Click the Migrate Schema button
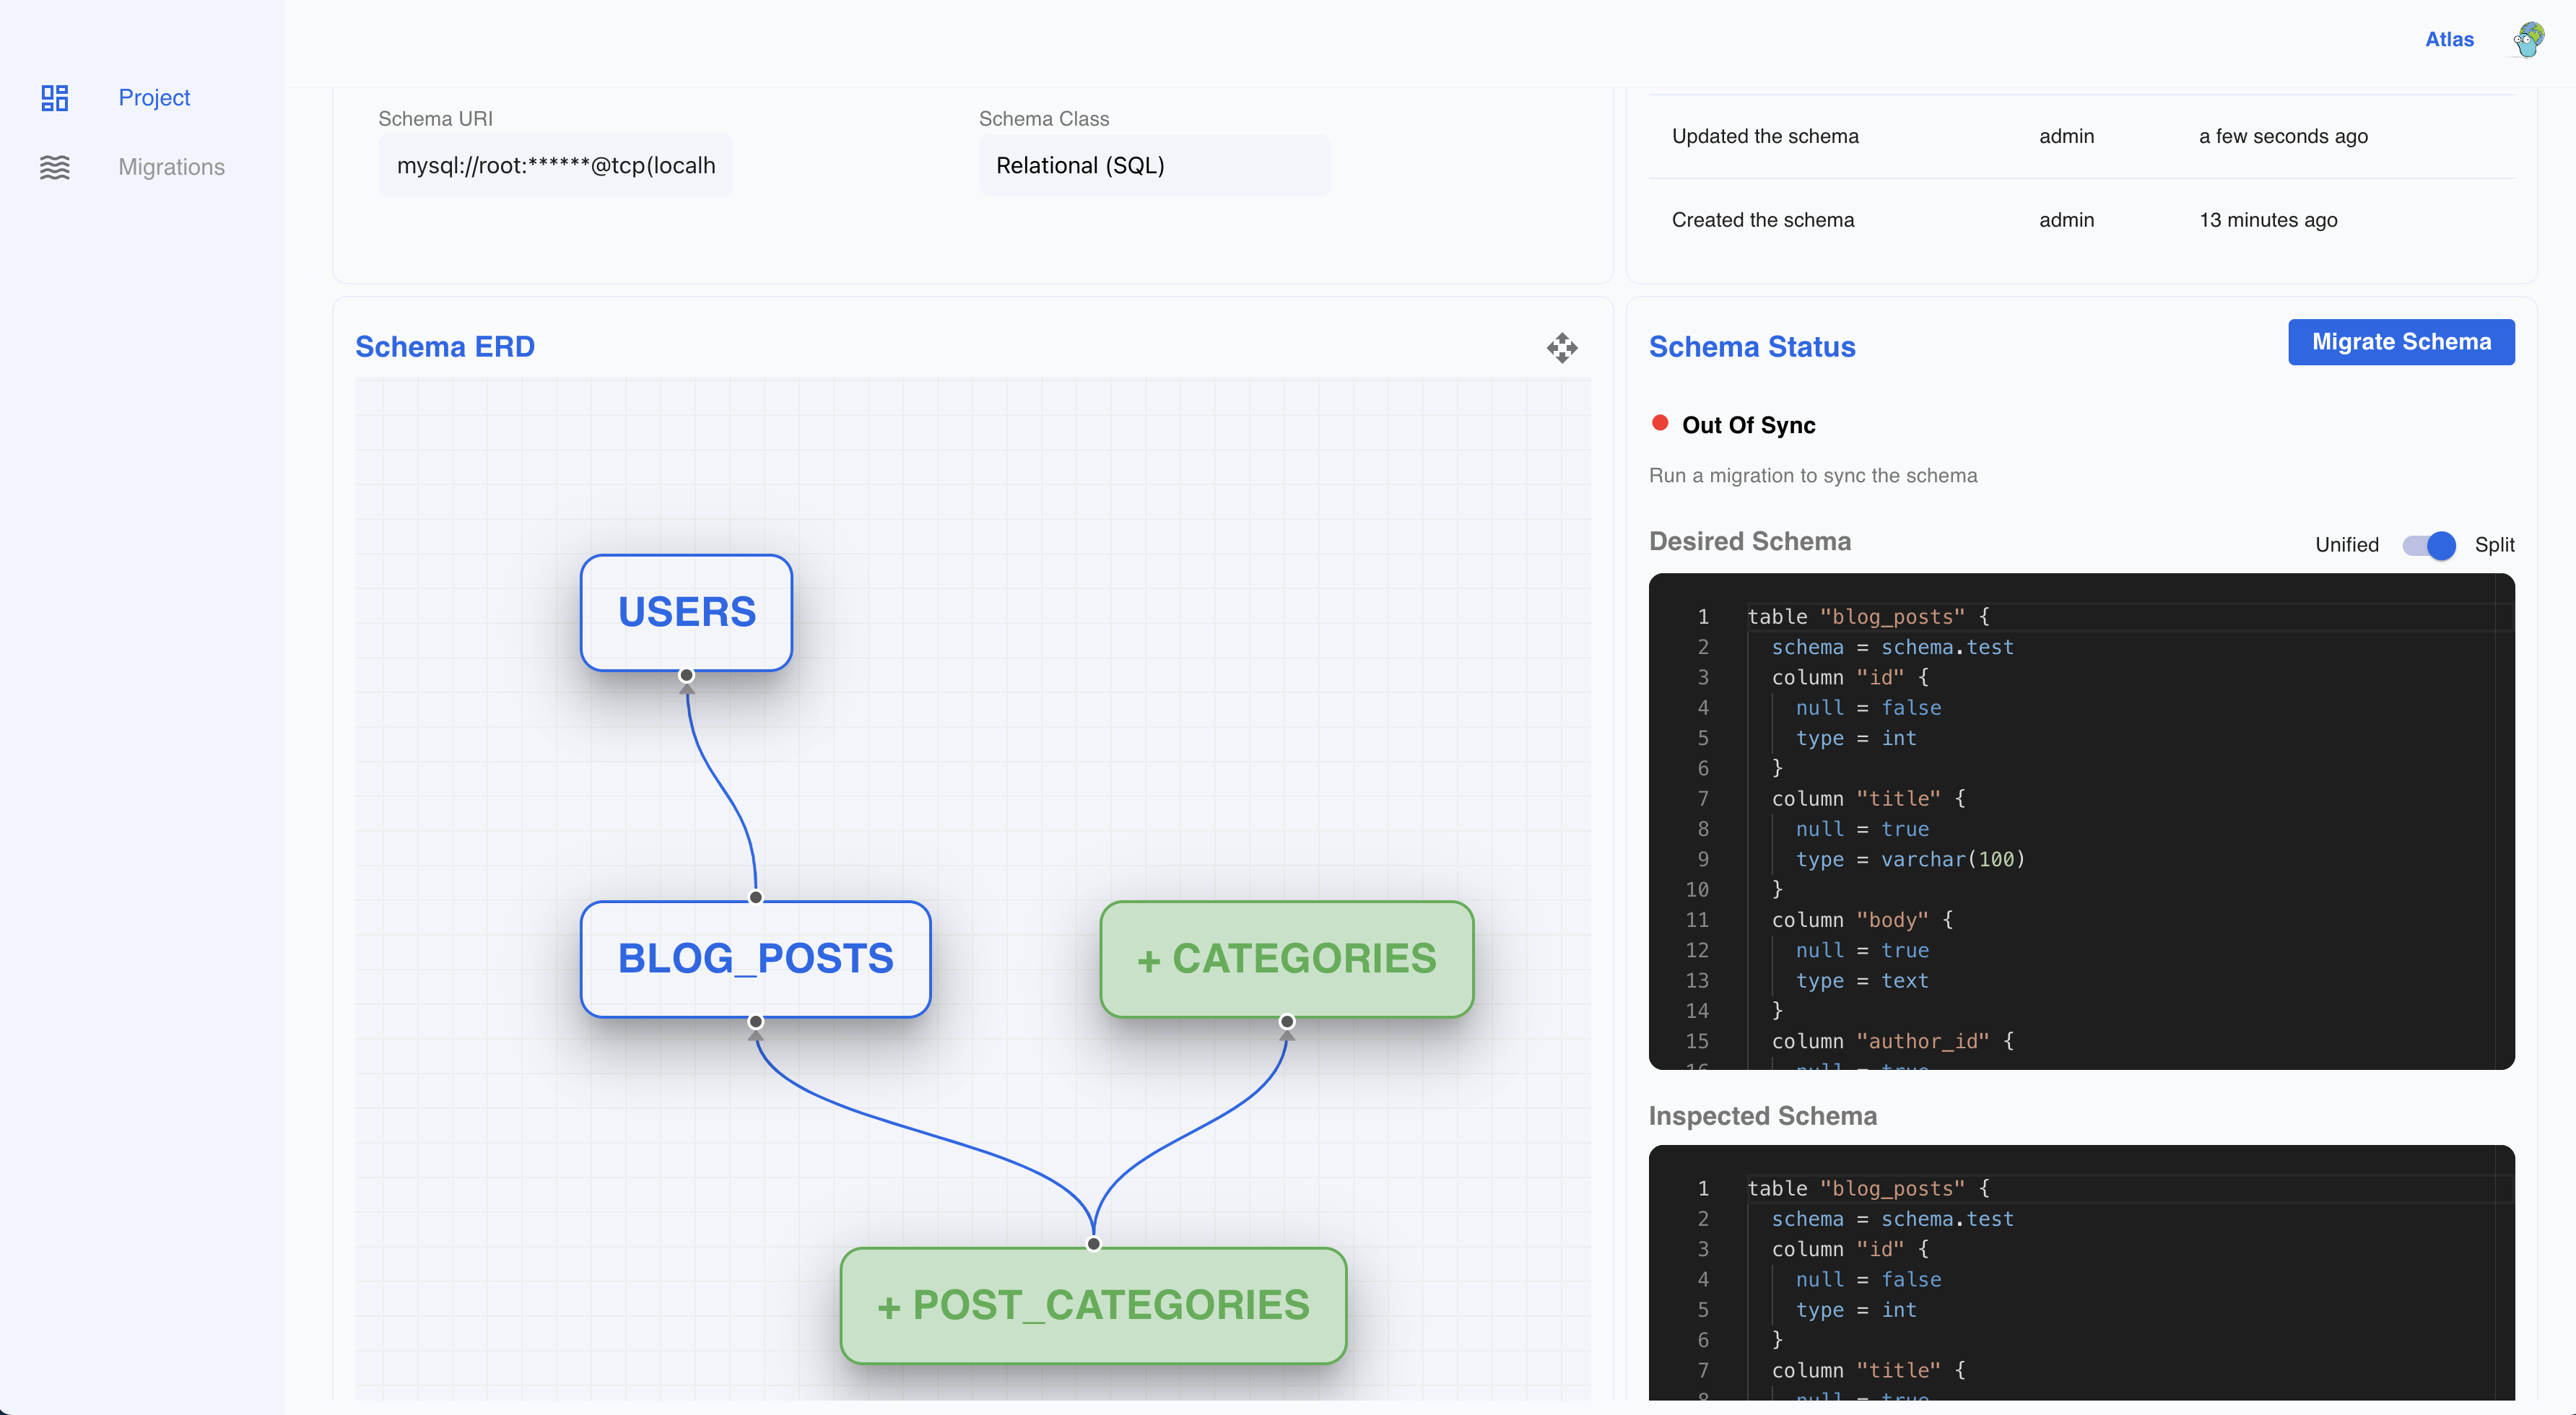The width and height of the screenshot is (2576, 1415). point(2401,342)
